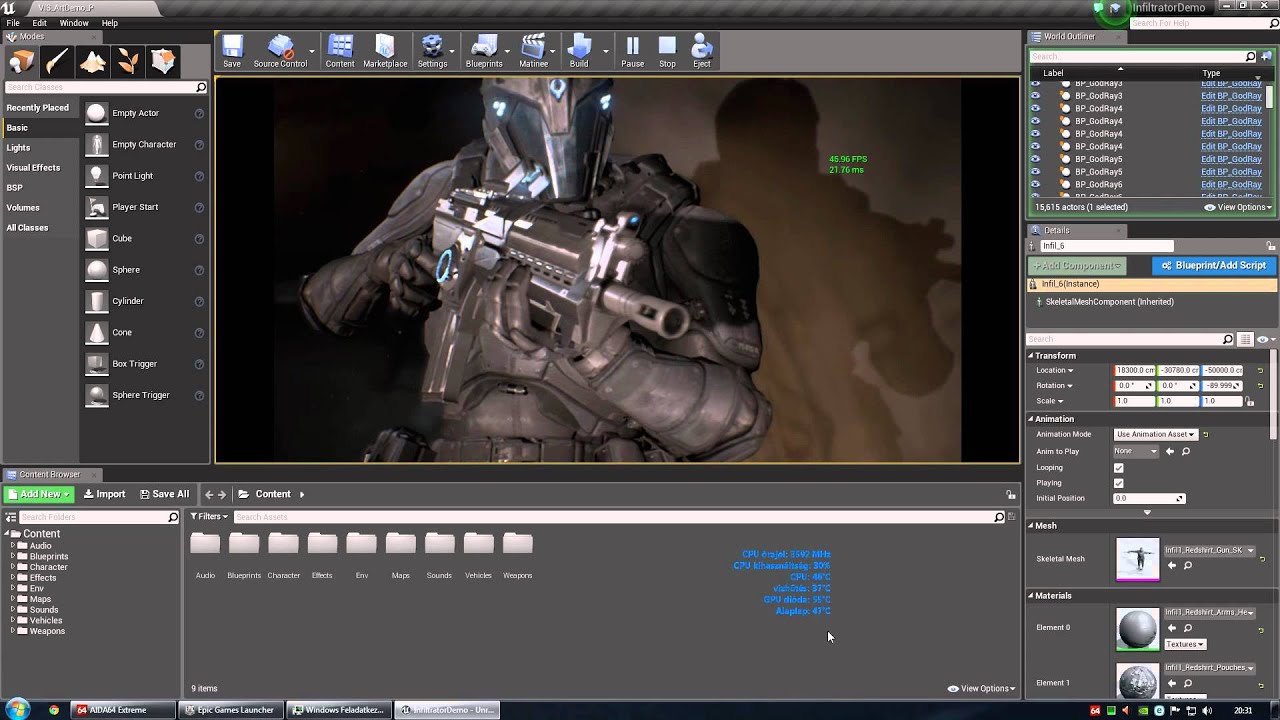
Task: Toggle the Playing checkbox
Action: 1119,483
